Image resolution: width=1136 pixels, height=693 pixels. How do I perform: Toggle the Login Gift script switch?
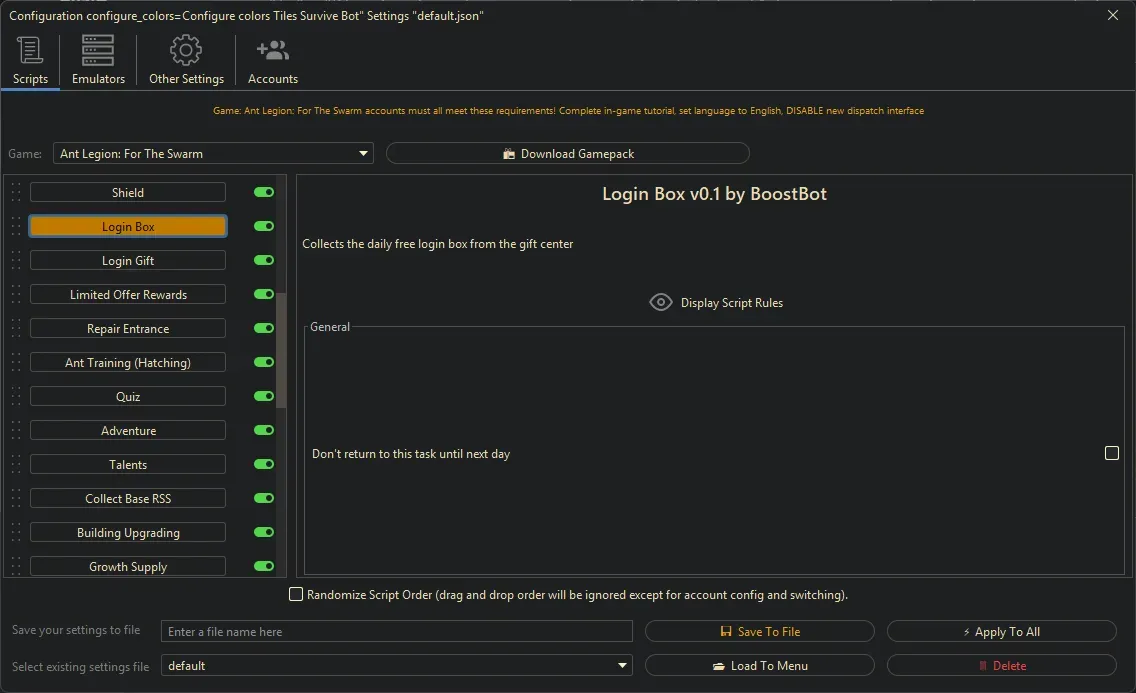264,260
